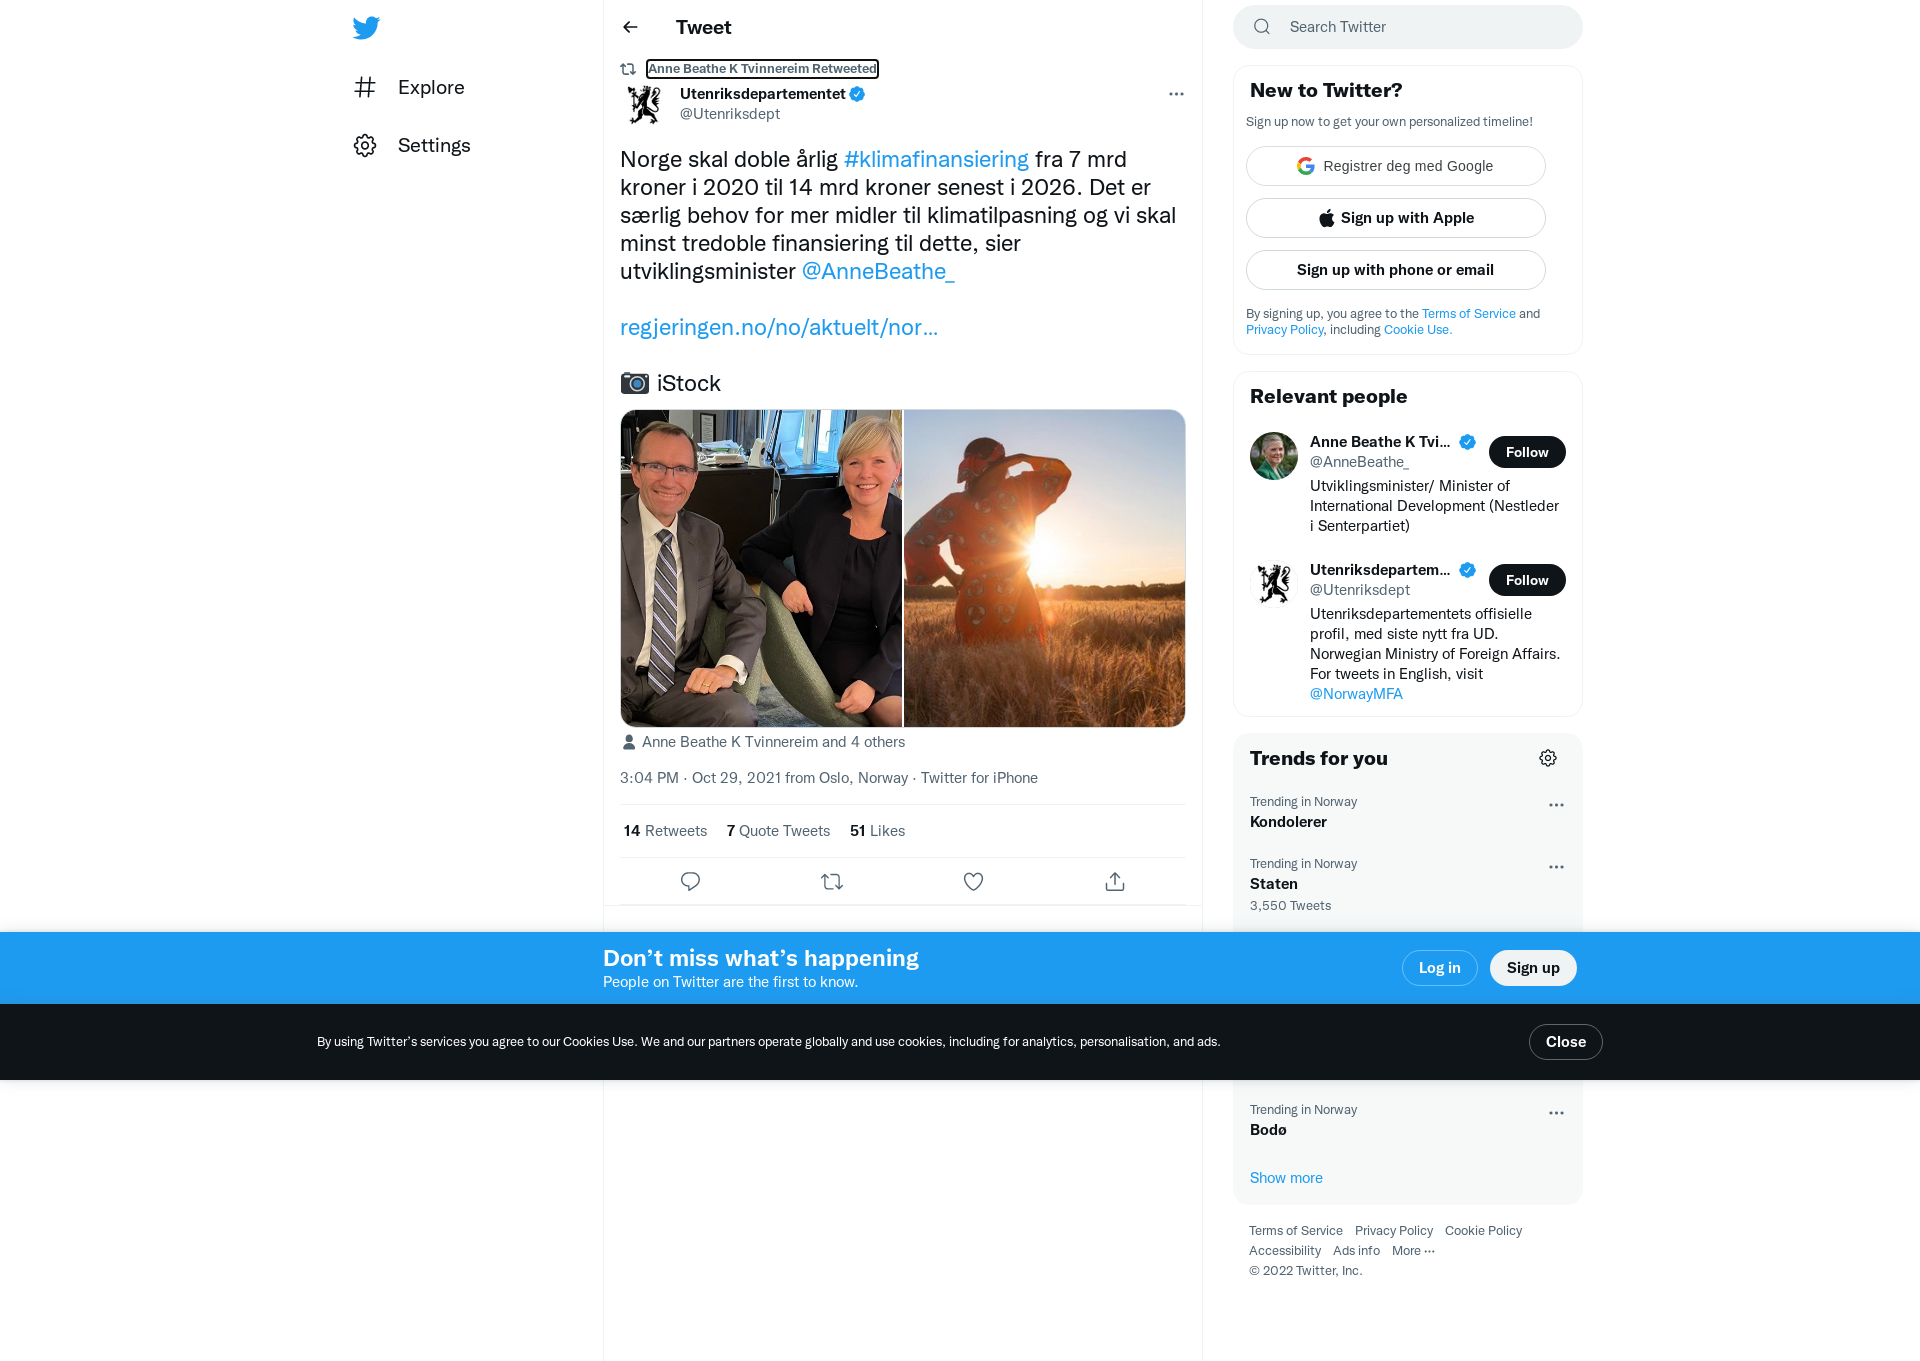Open the tweet's three-dot more menu
This screenshot has width=1920, height=1361.
click(1176, 94)
